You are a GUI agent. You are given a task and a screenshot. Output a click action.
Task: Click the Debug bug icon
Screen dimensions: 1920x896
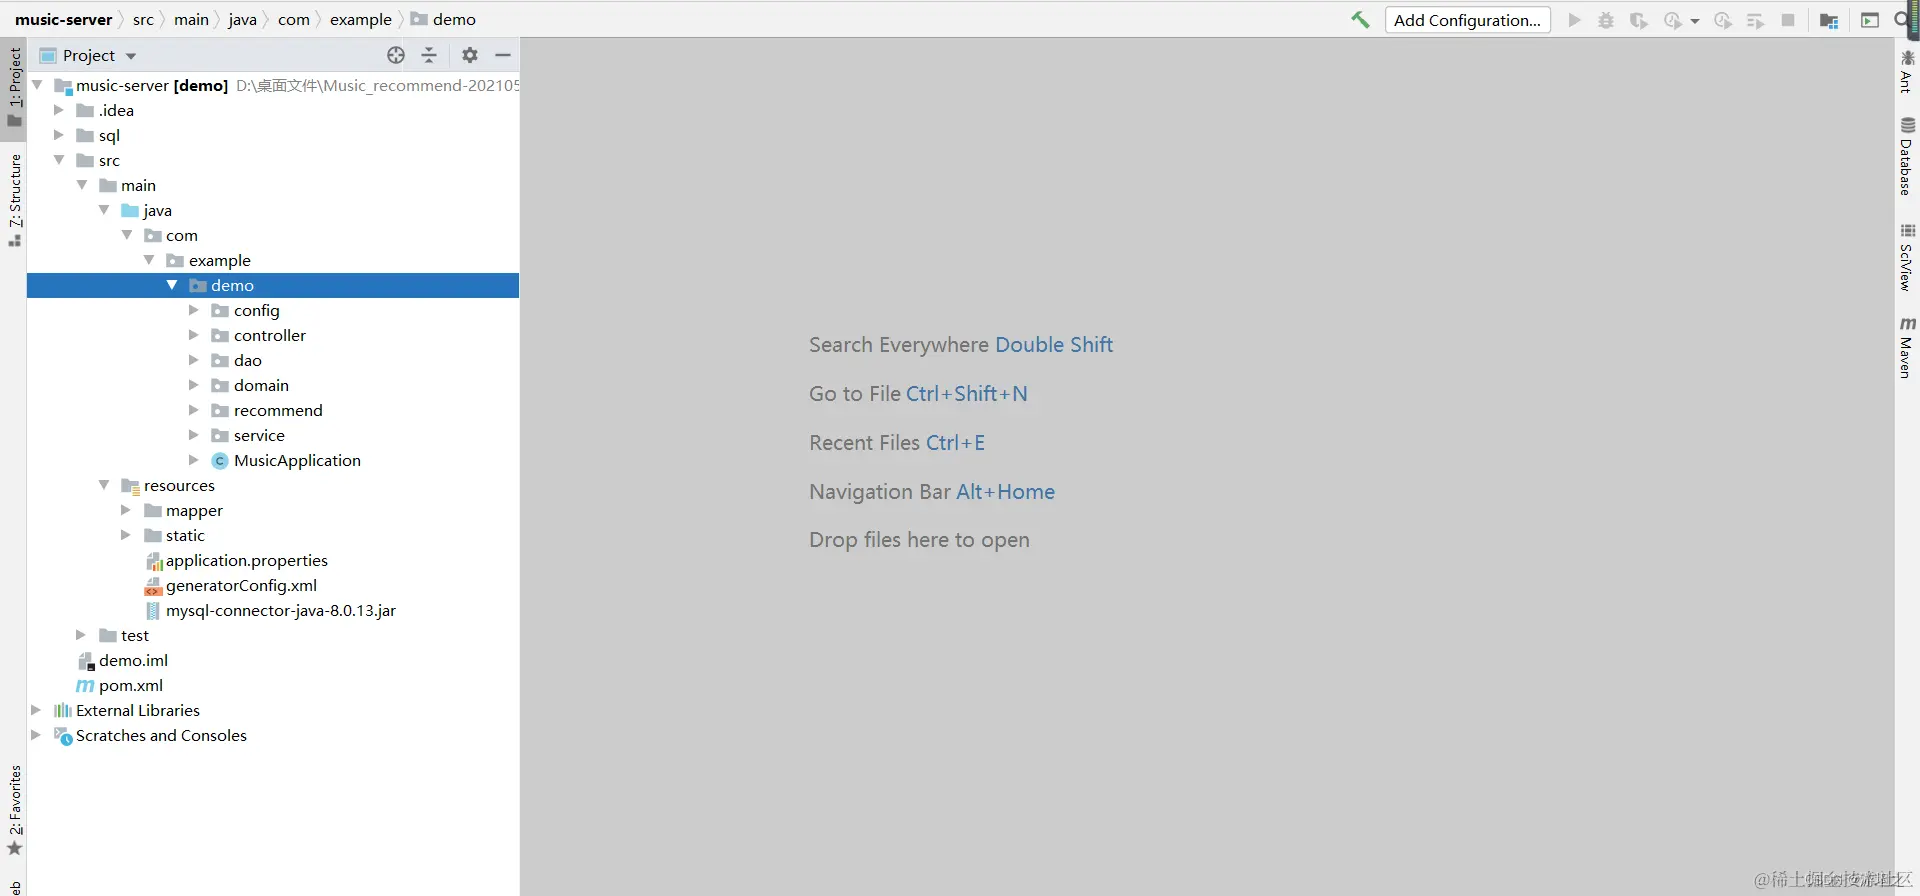coord(1606,20)
